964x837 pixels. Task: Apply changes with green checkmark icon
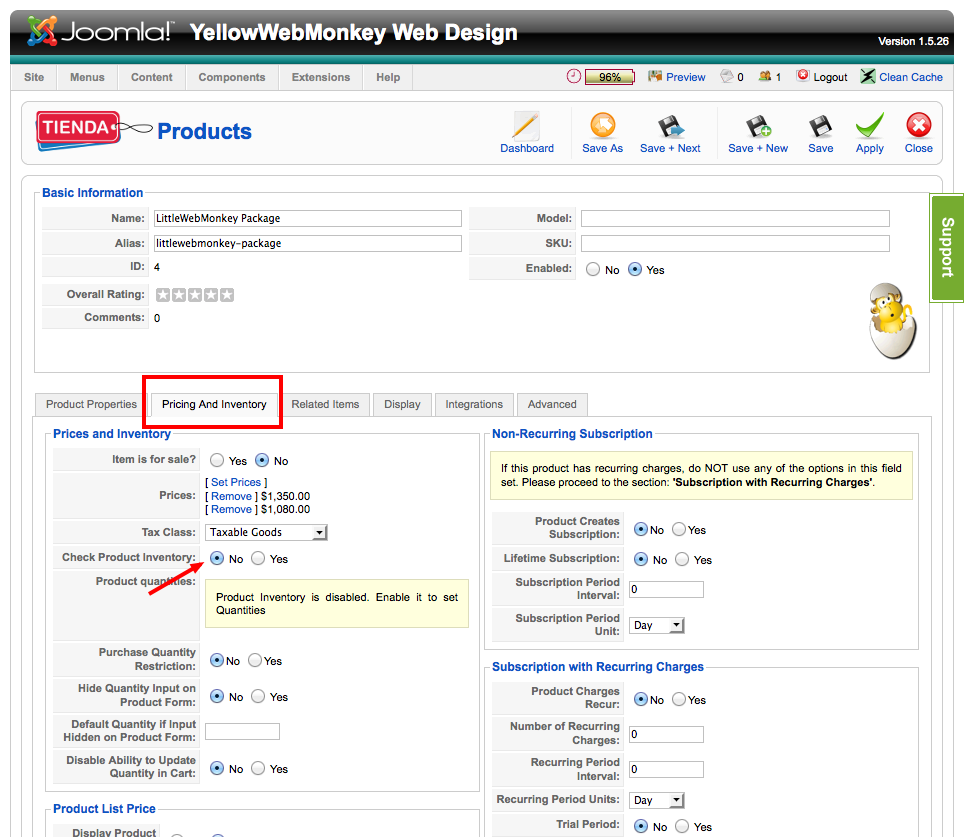[869, 127]
